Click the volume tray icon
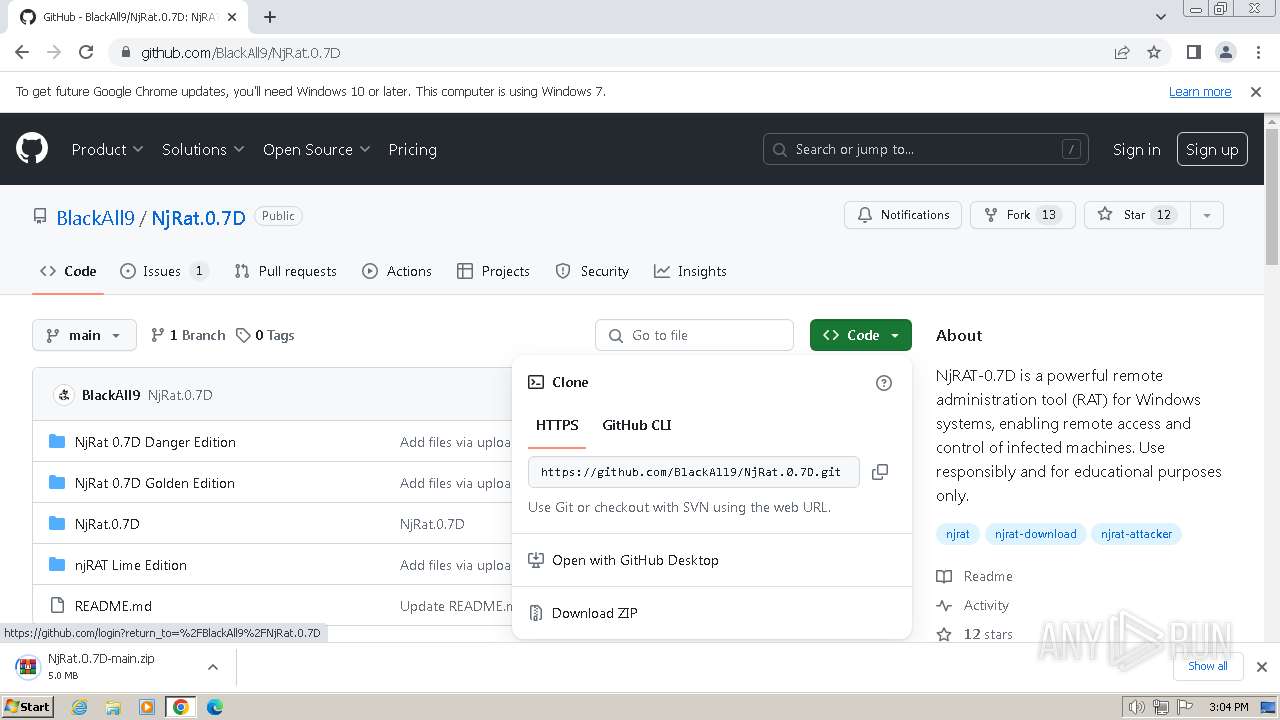Screen dimensions: 1280x720 [1137, 707]
